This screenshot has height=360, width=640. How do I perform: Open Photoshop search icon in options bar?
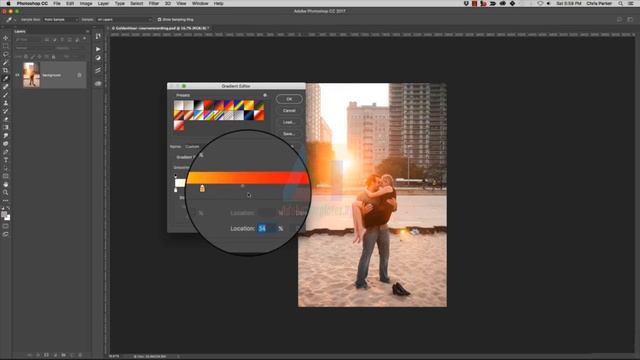coord(619,19)
